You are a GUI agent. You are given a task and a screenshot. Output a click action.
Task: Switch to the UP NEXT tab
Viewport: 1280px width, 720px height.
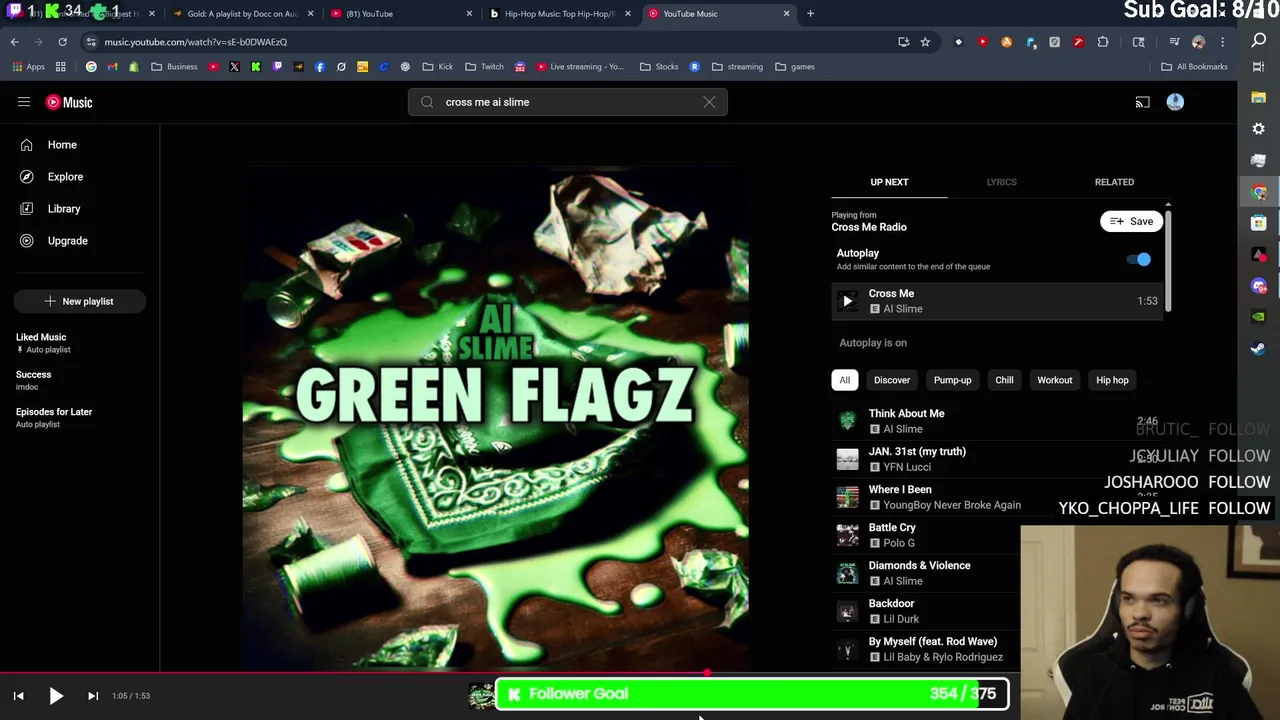click(889, 182)
